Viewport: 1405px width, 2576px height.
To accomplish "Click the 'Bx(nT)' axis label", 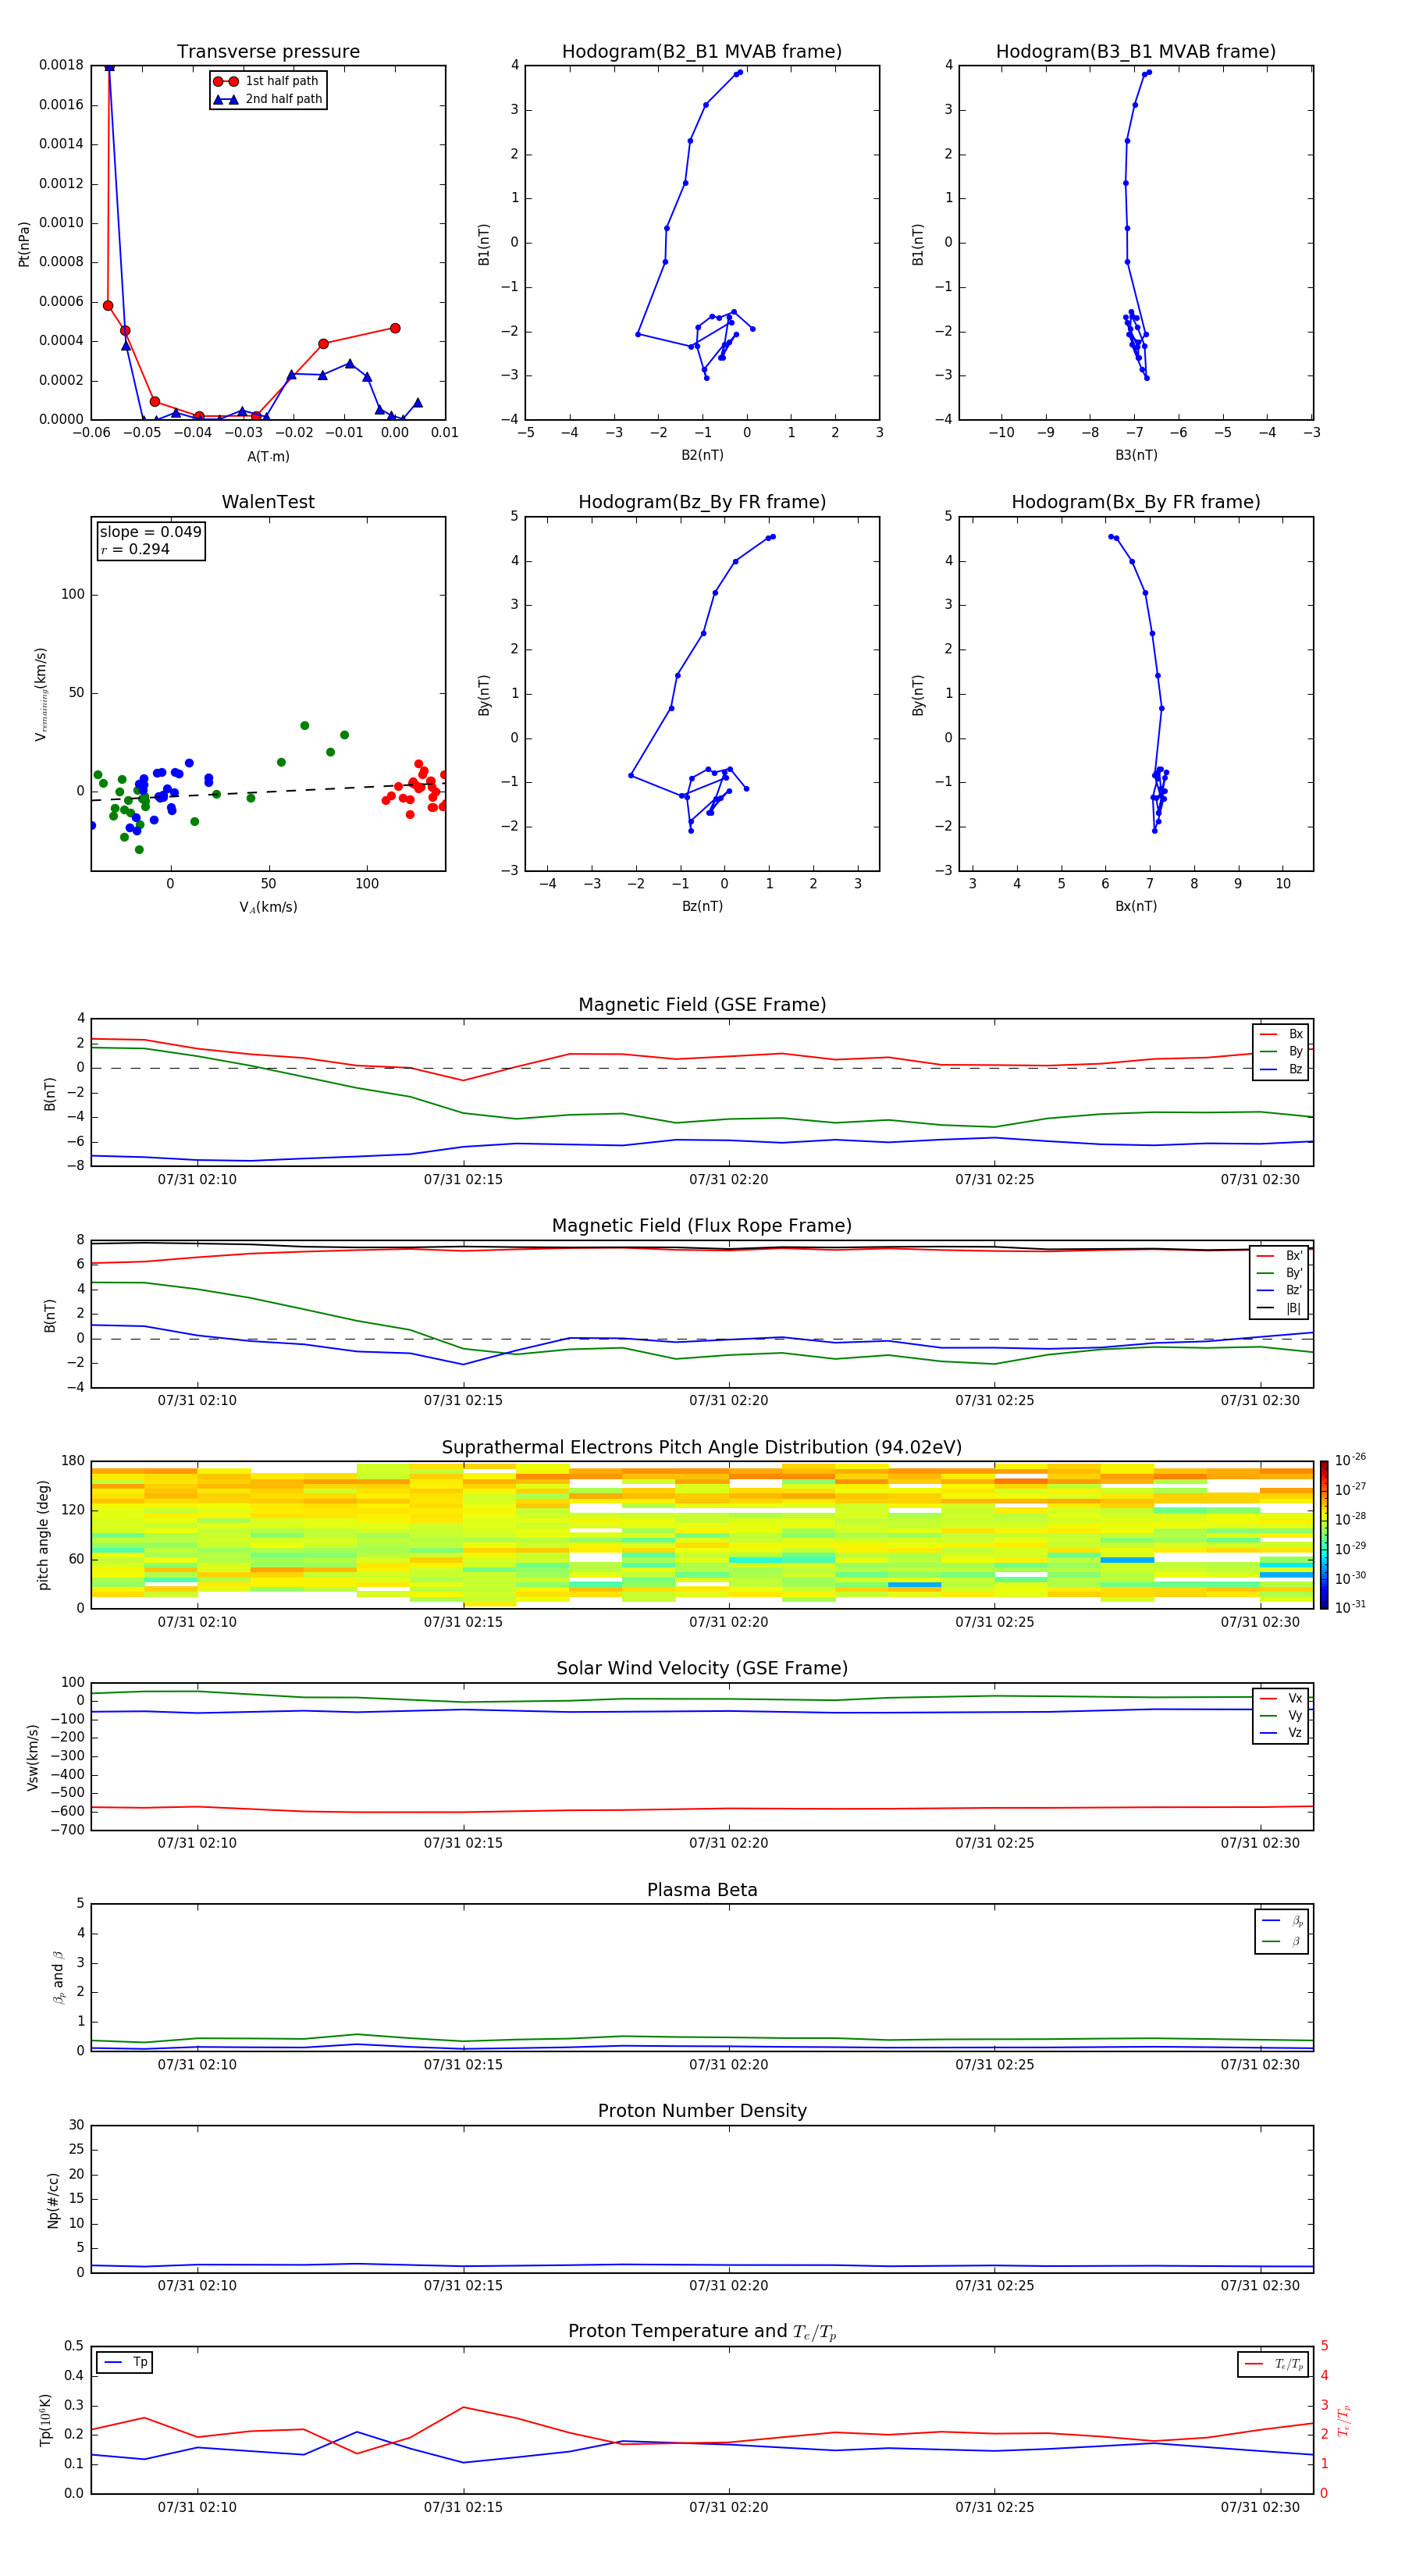I will (1136, 906).
